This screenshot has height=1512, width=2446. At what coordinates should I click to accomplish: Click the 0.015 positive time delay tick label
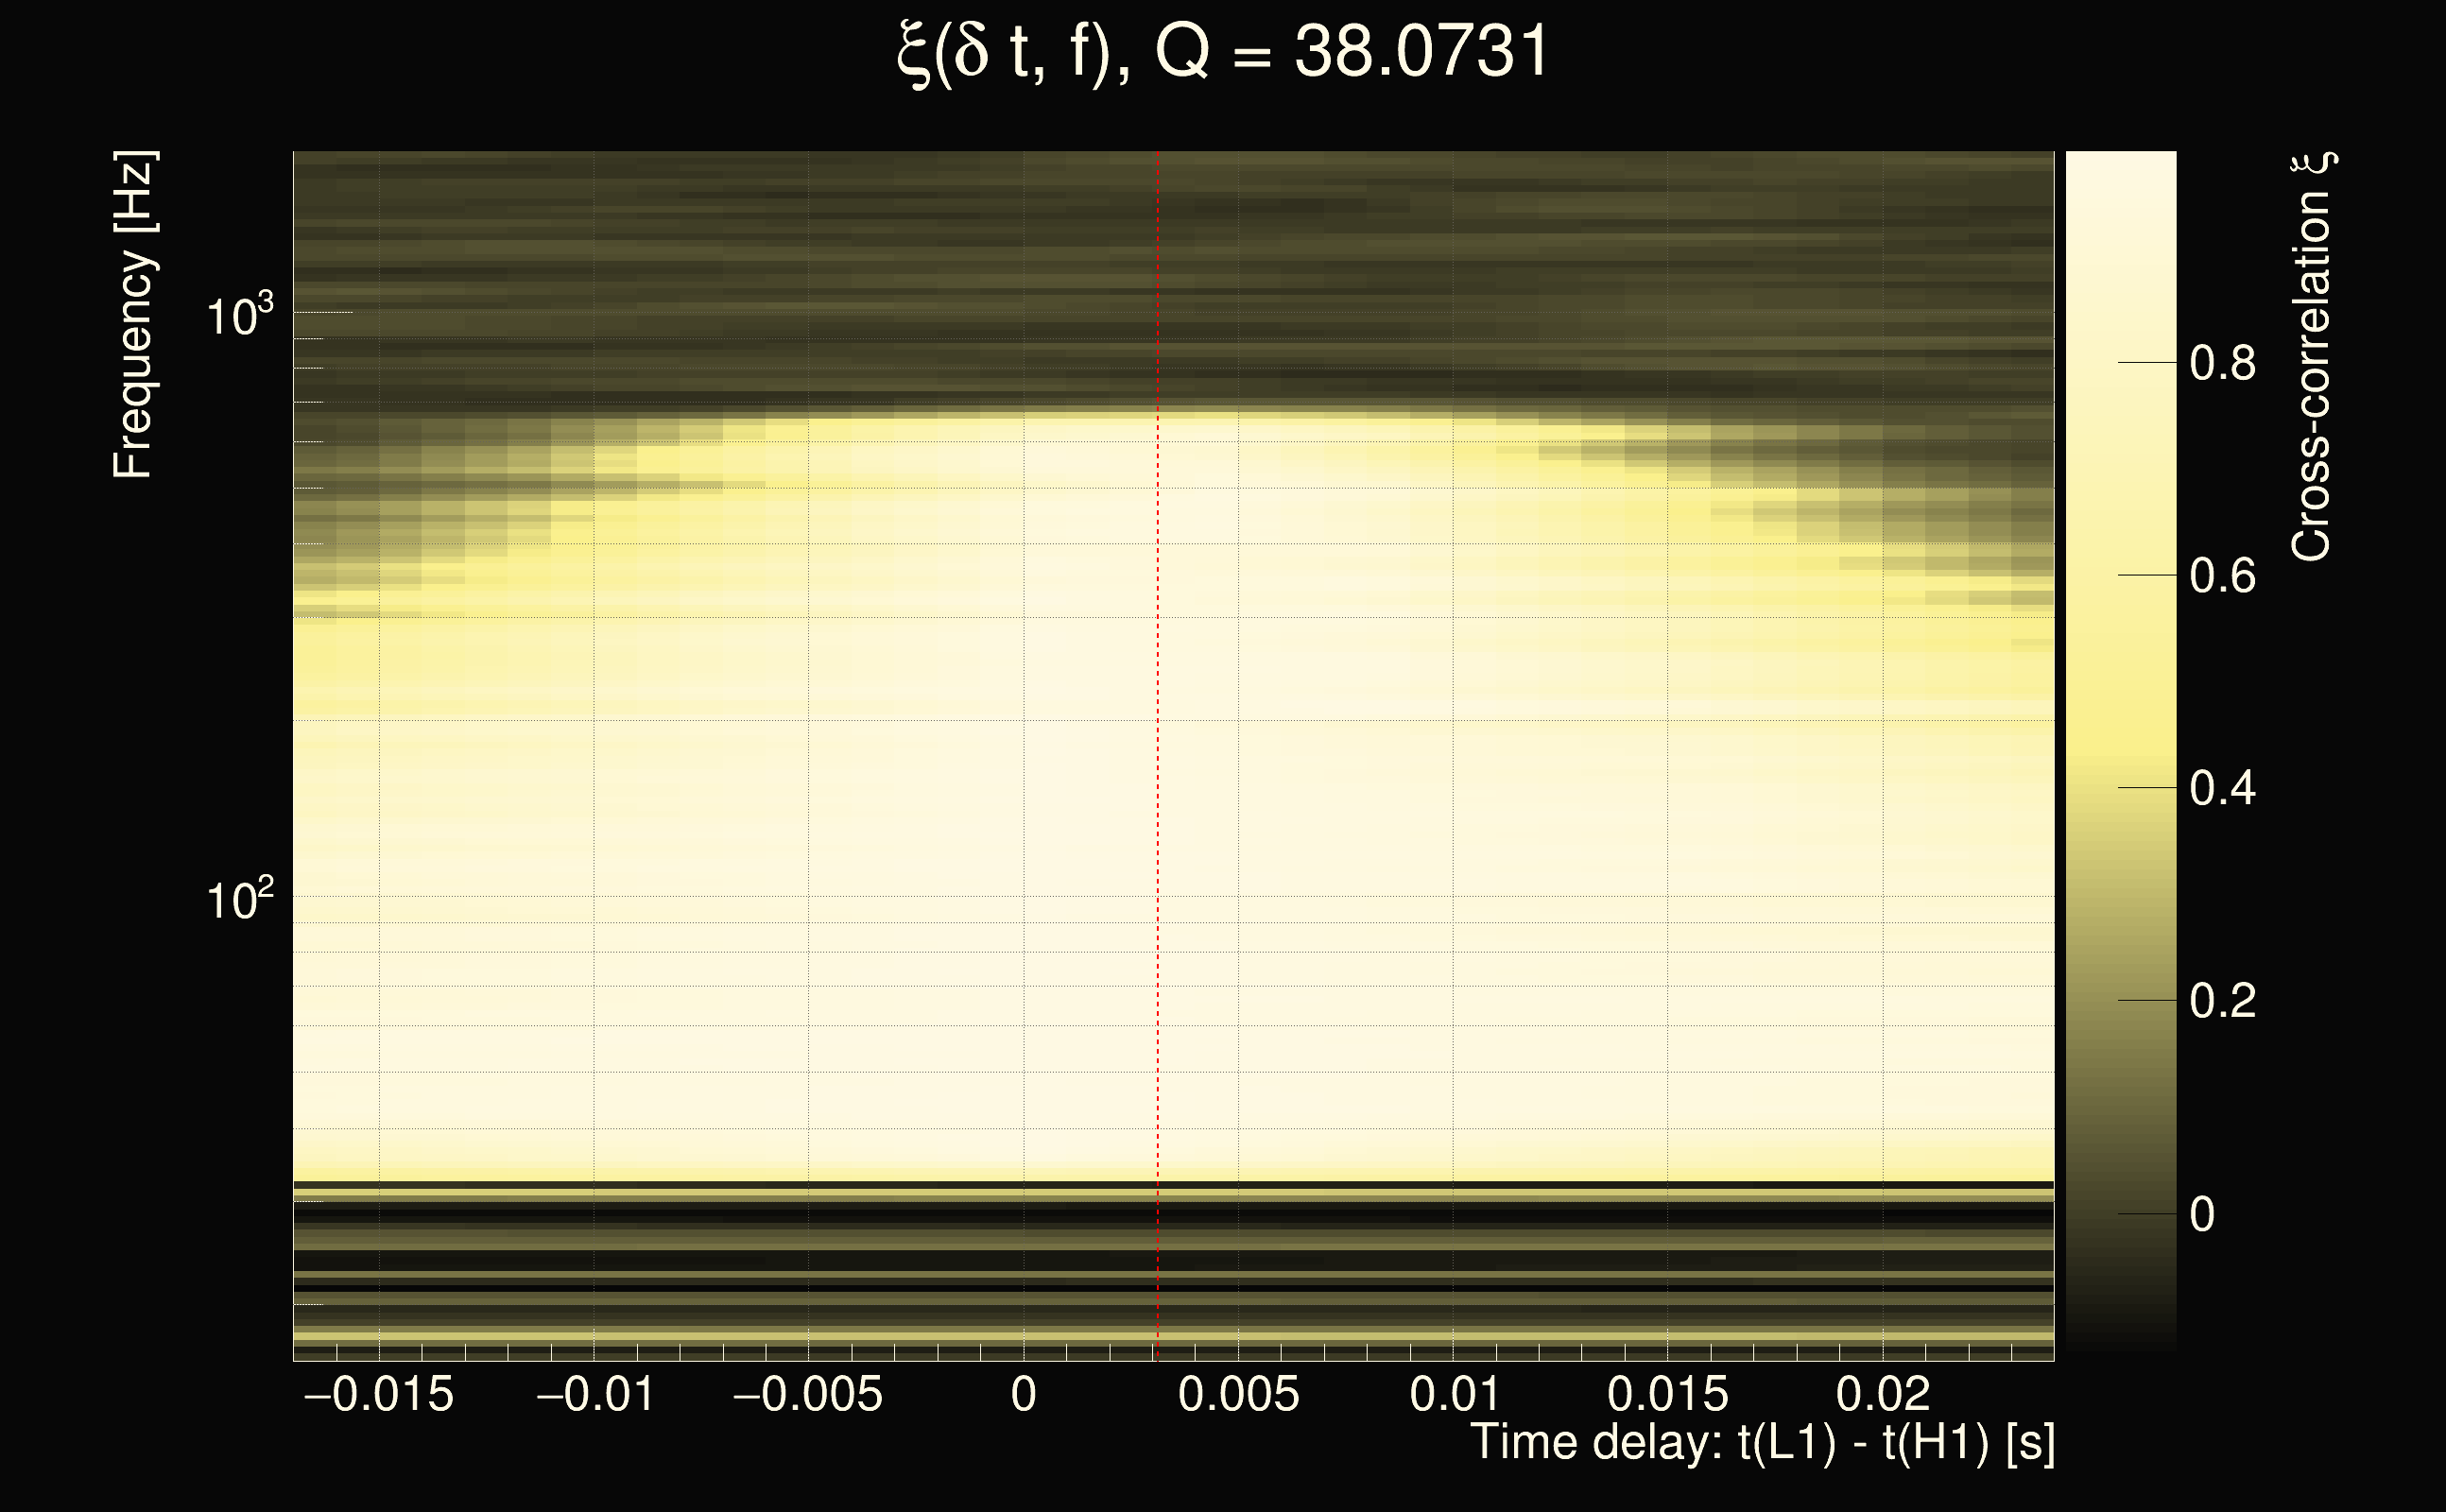[x=1667, y=1395]
